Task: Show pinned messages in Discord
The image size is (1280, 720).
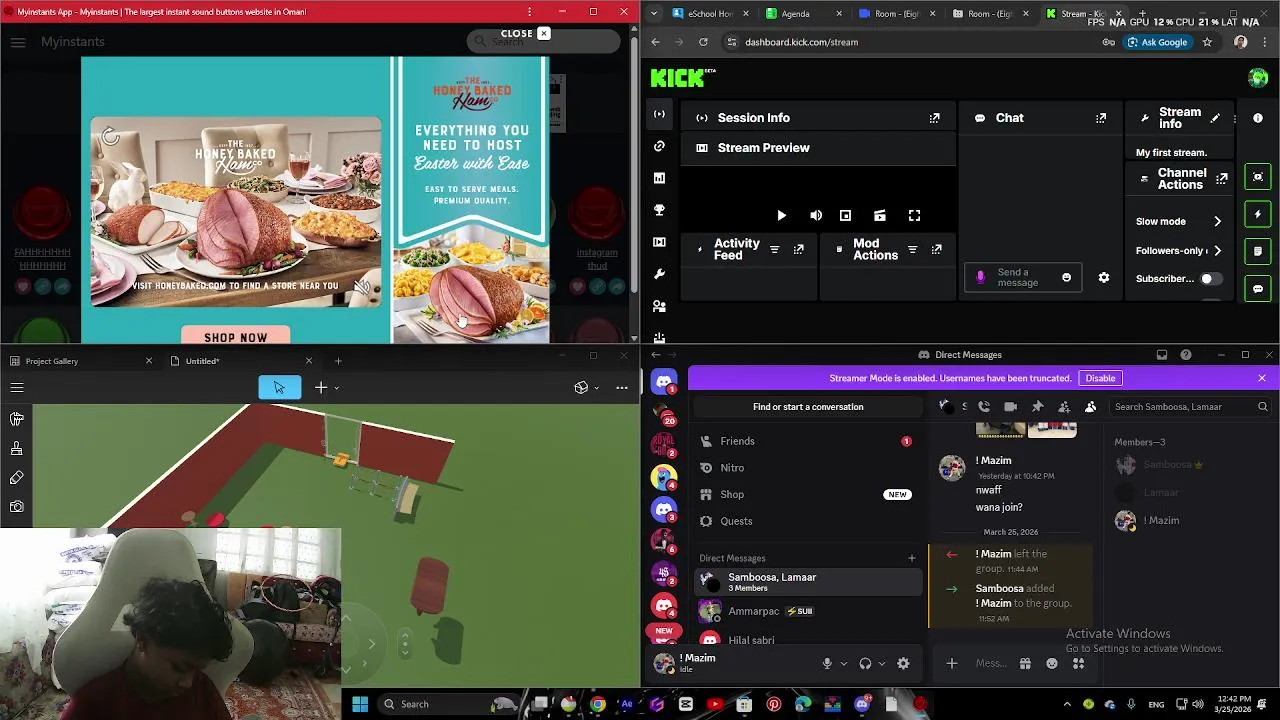Action: pyautogui.click(x=1037, y=407)
